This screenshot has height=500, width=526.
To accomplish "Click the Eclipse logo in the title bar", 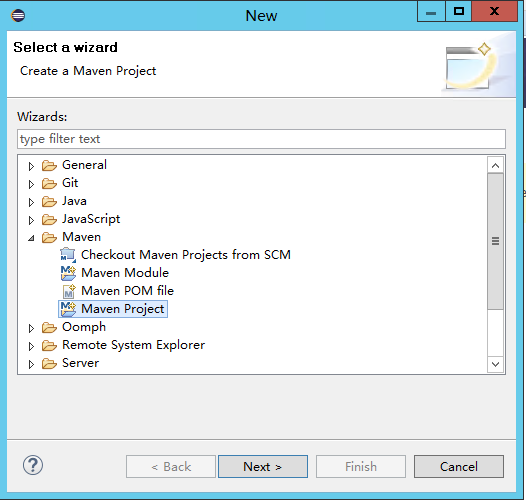I will (18, 15).
